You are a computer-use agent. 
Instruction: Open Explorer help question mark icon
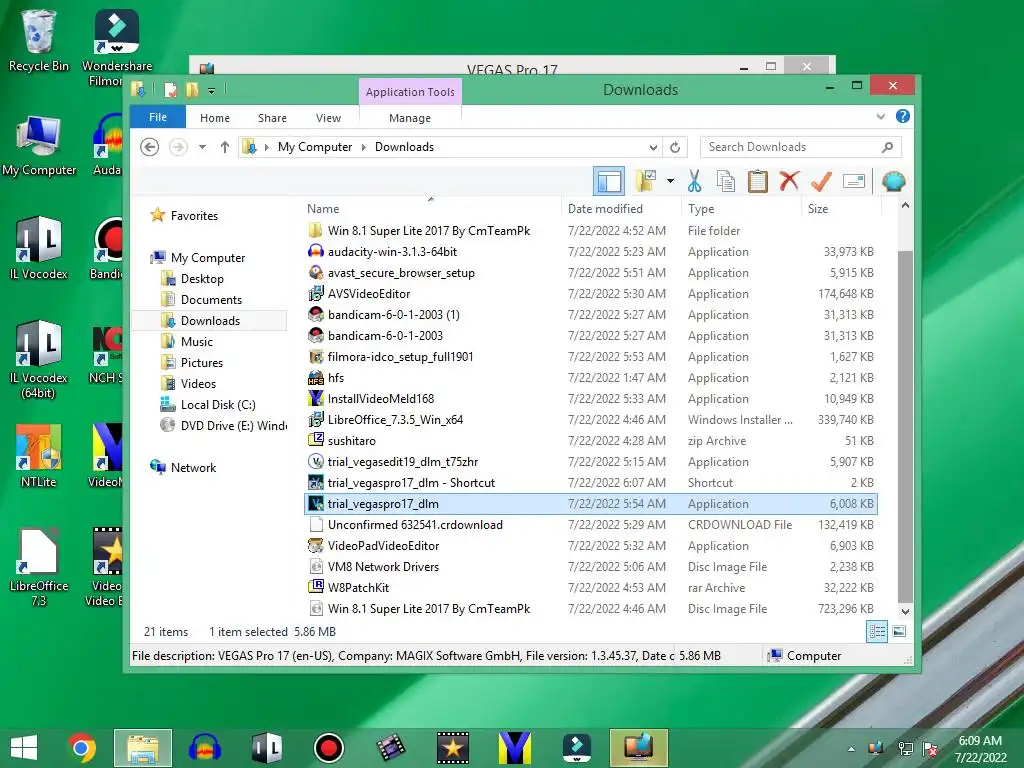[903, 116]
